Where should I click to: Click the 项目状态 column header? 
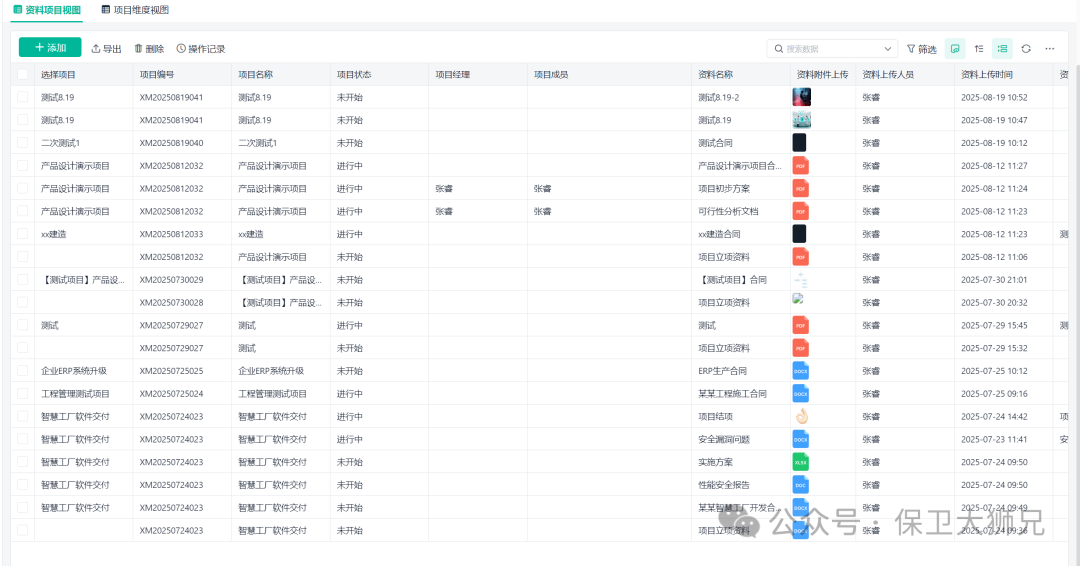(x=354, y=74)
